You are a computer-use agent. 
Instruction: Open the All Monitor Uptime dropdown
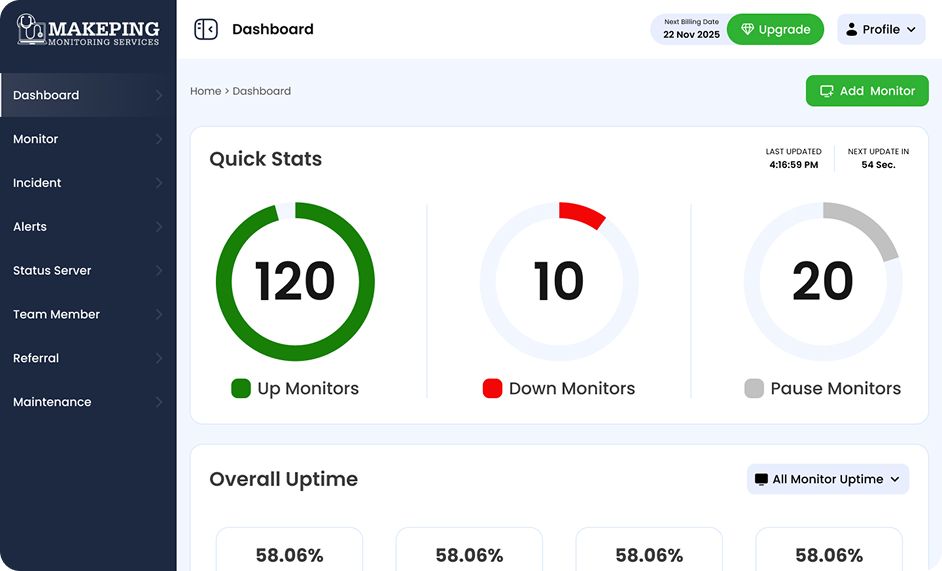828,479
